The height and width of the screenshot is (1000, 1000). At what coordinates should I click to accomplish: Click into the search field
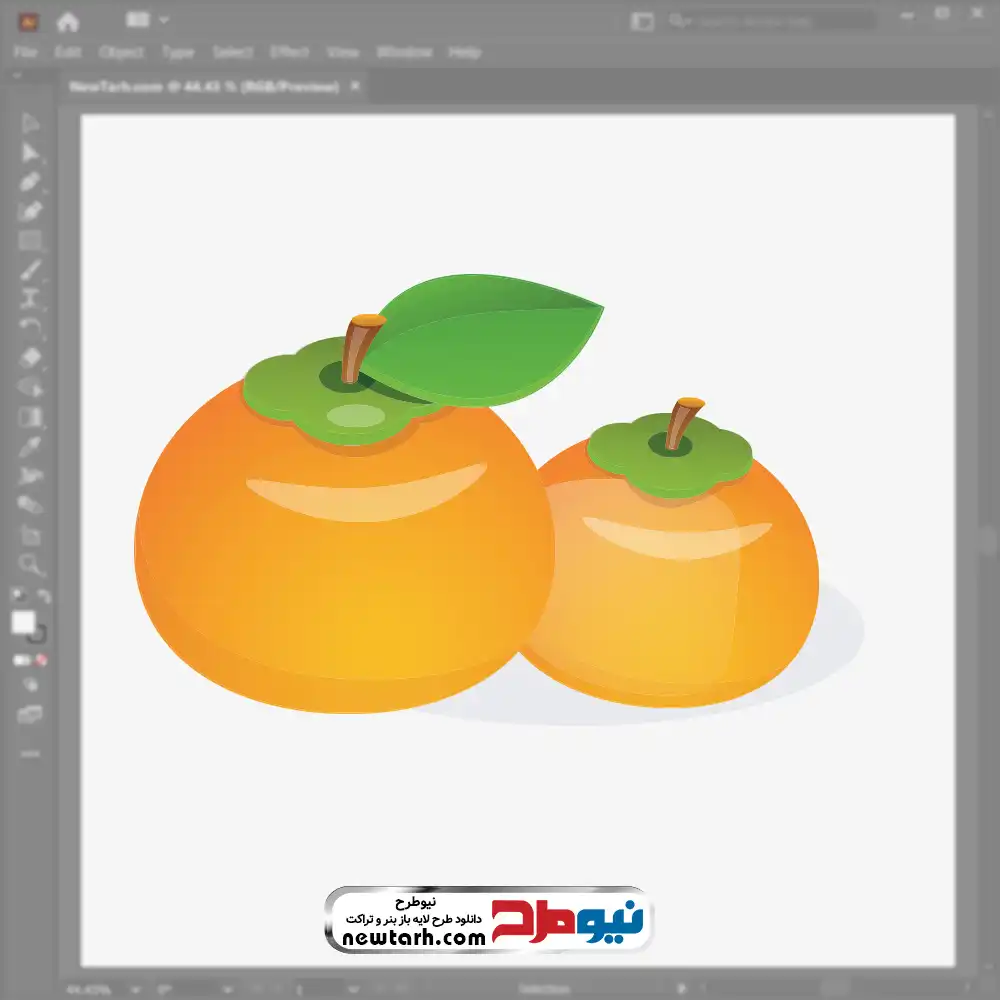pyautogui.click(x=772, y=22)
